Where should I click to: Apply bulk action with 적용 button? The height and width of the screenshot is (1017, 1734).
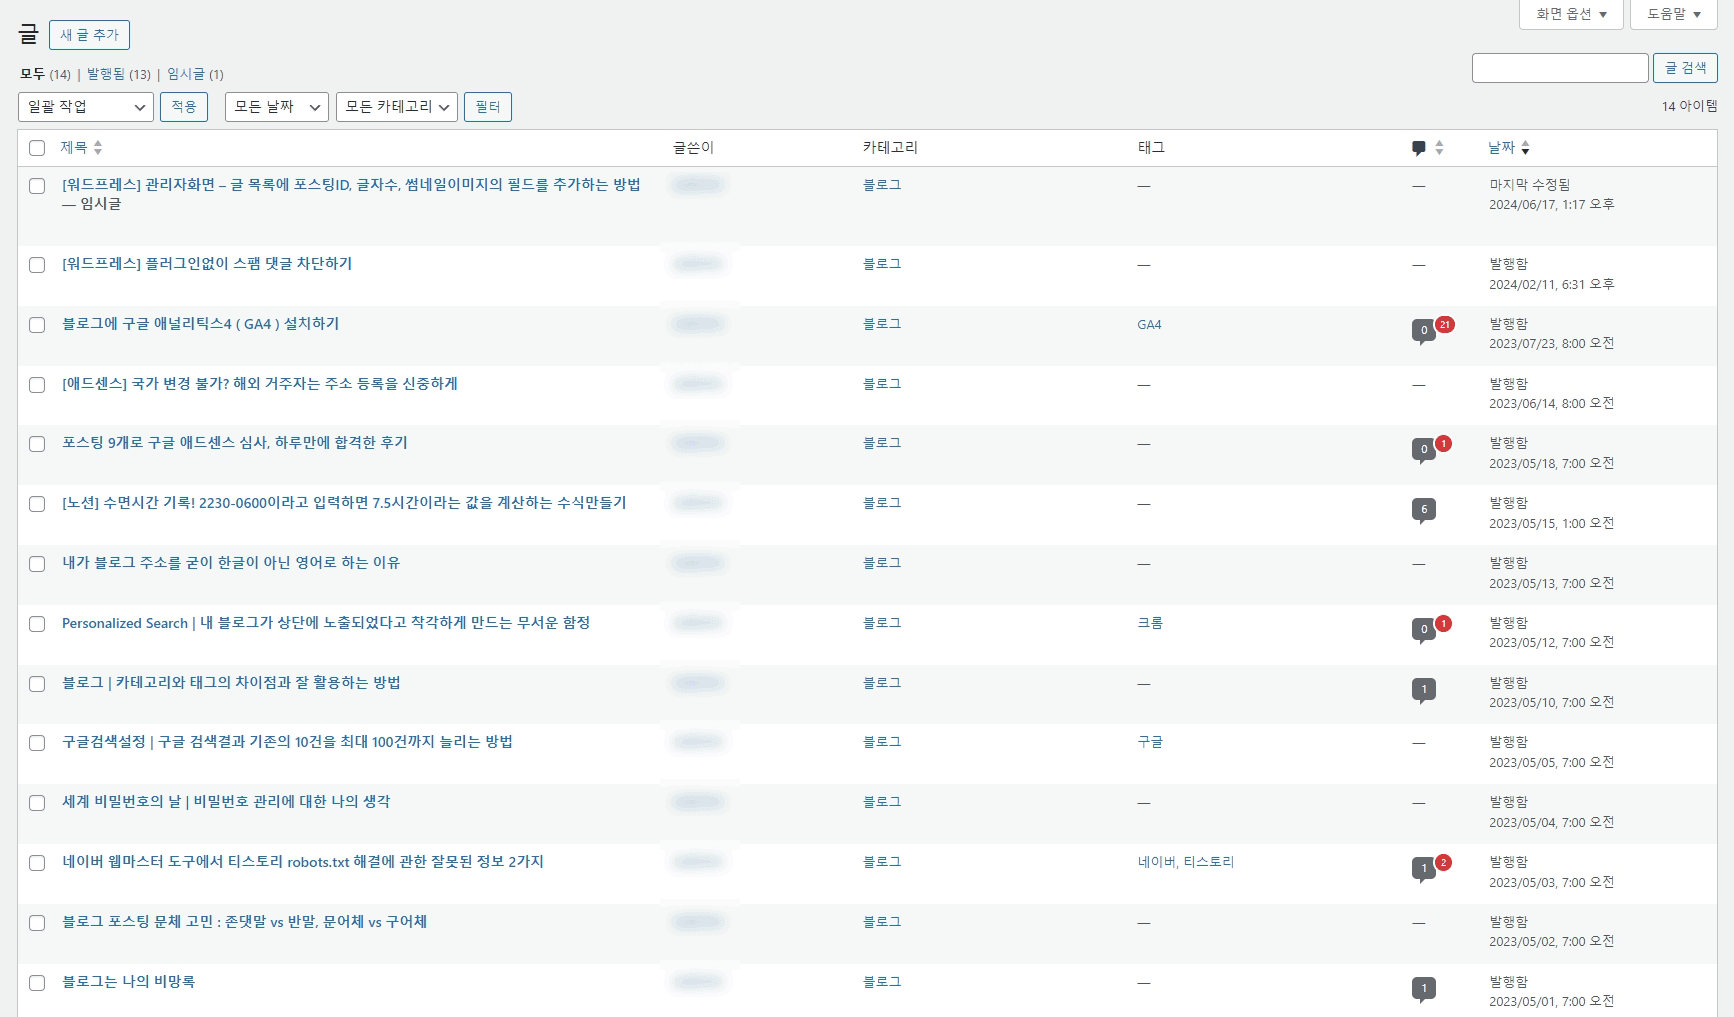pyautogui.click(x=184, y=107)
